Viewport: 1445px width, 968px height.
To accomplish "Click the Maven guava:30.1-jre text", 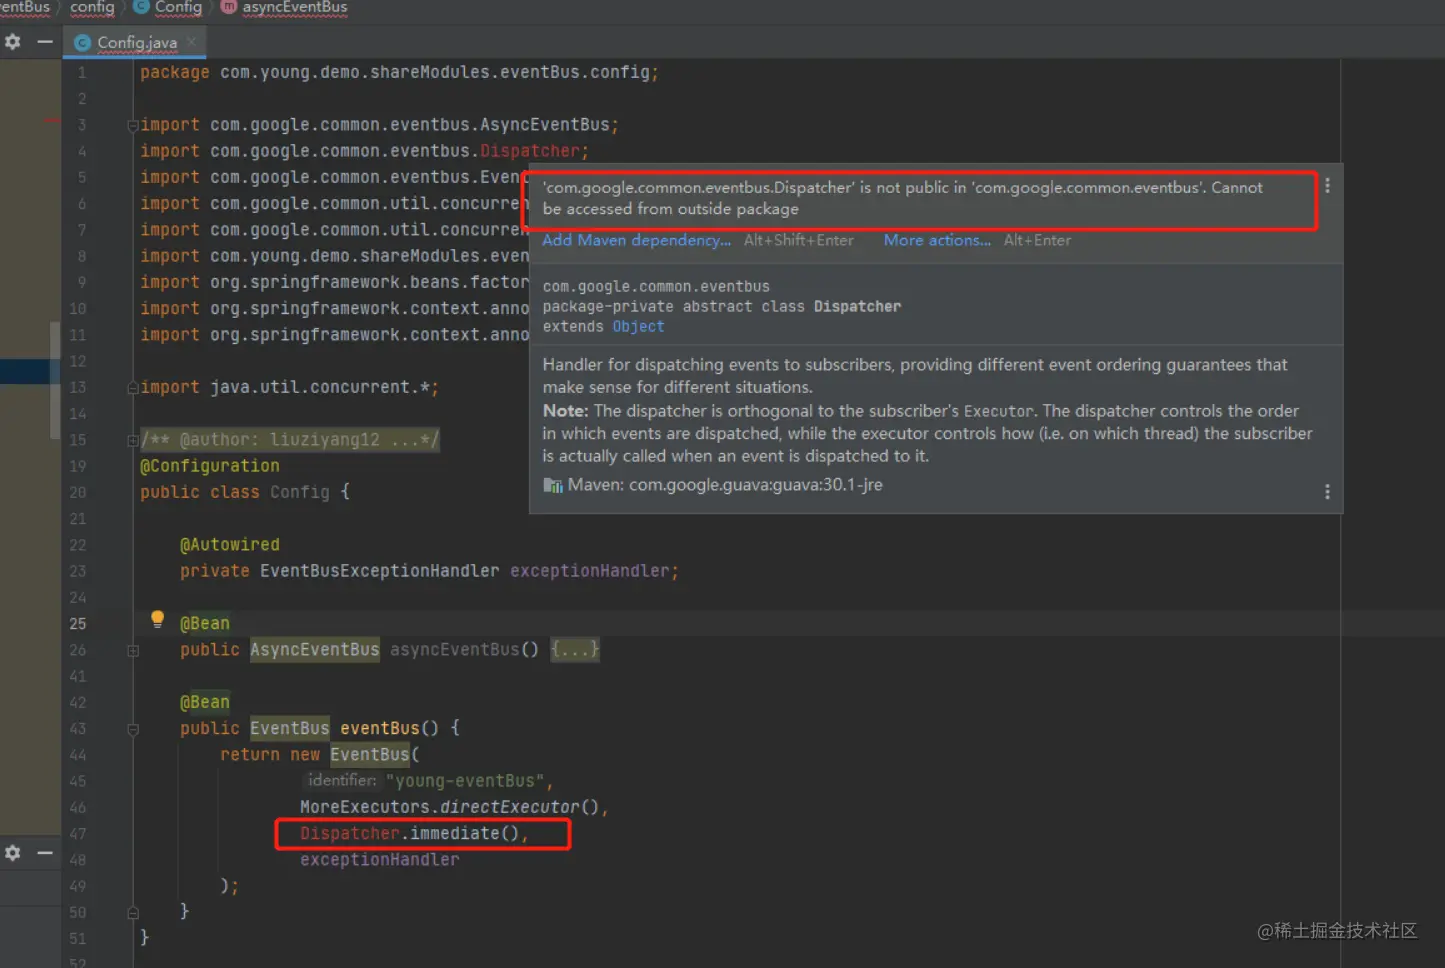I will point(725,485).
